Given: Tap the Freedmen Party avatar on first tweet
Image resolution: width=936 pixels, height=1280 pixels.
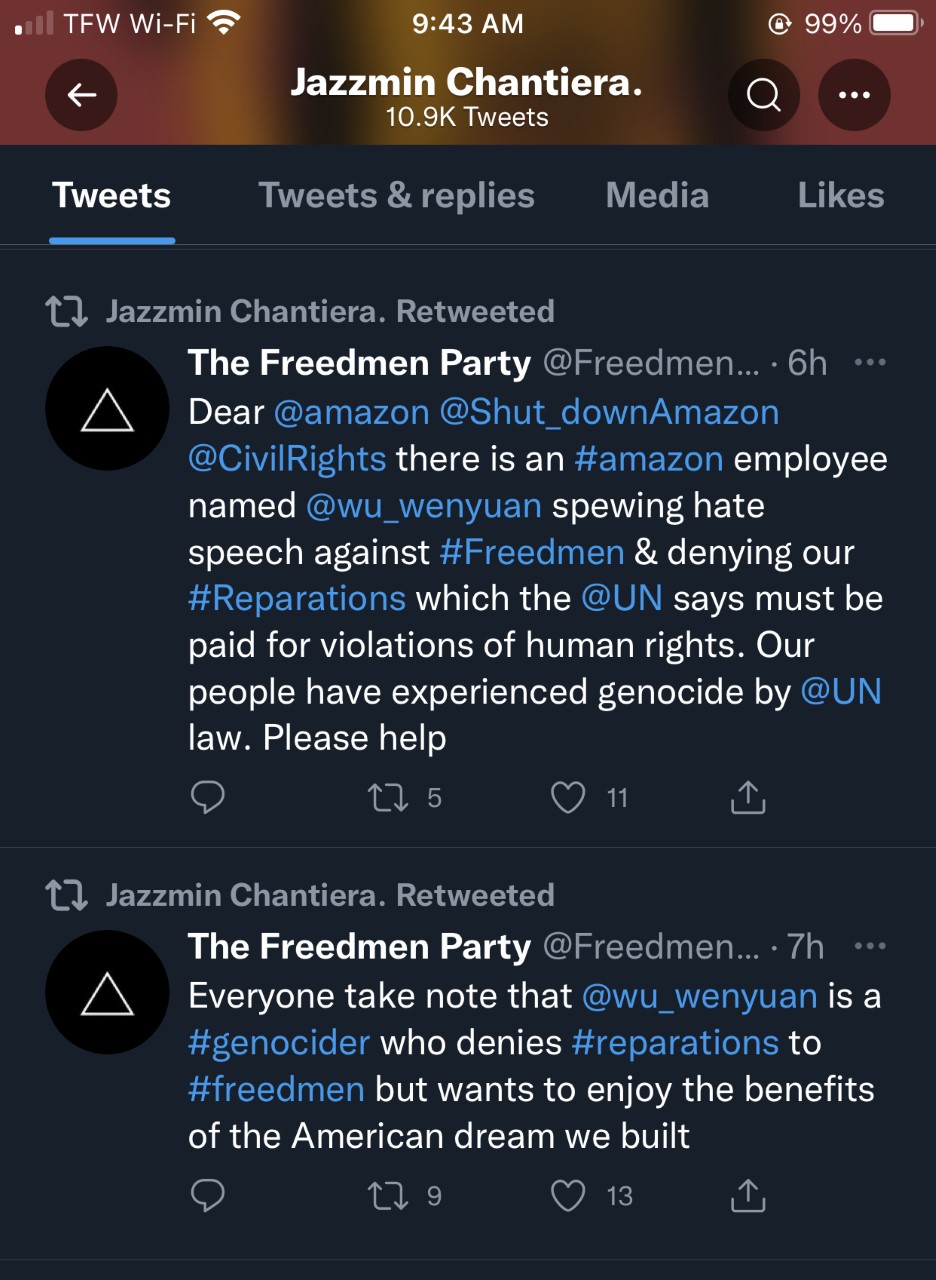Looking at the screenshot, I should pyautogui.click(x=107, y=409).
